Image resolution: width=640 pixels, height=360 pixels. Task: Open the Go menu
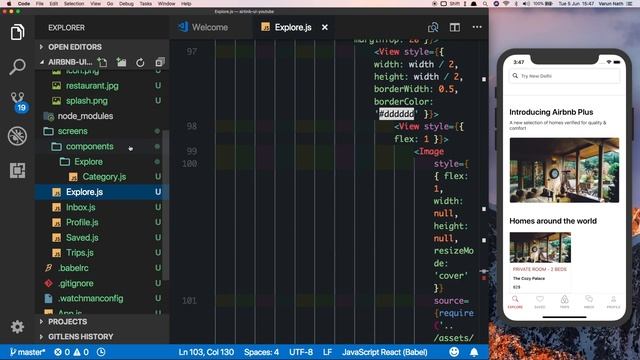110,4
